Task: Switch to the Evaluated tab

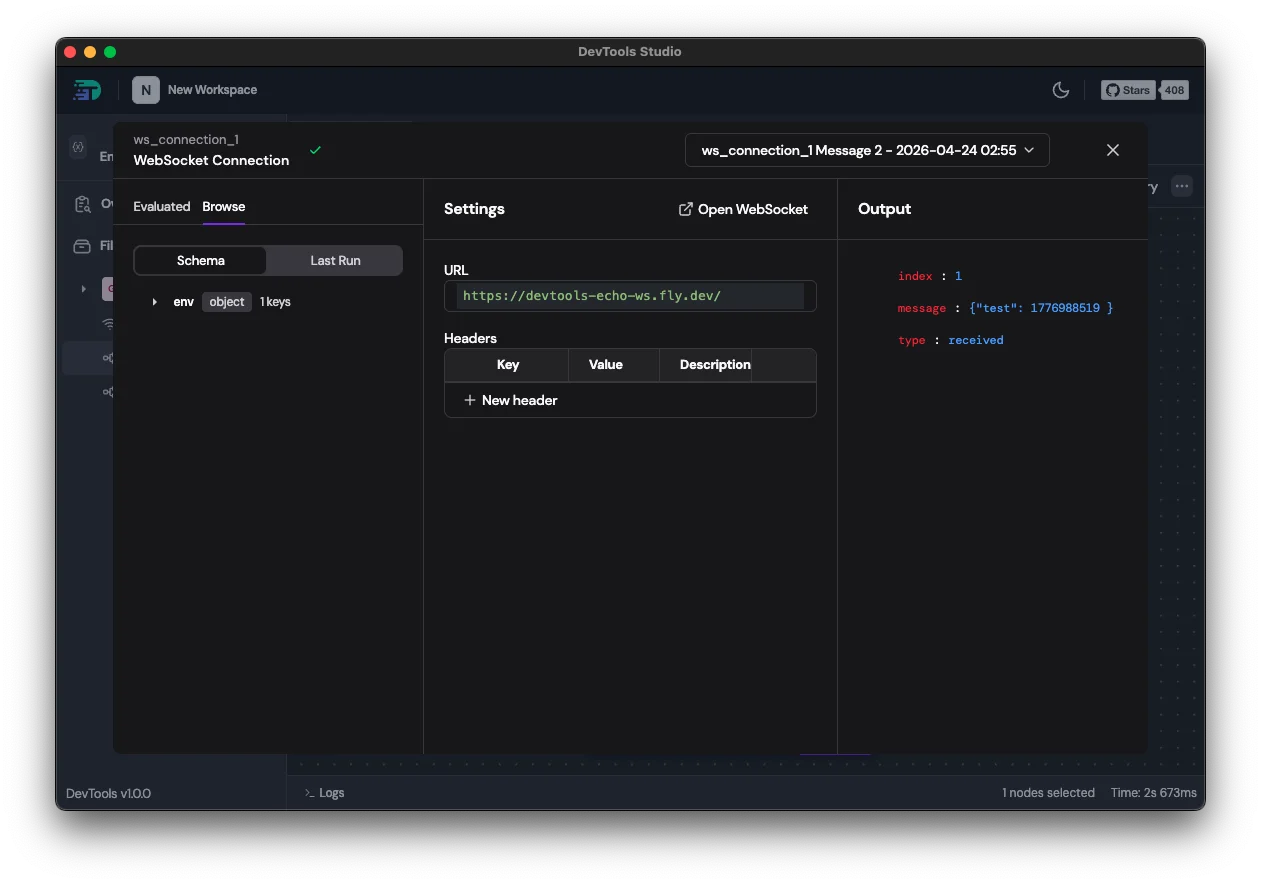Action: coord(162,206)
